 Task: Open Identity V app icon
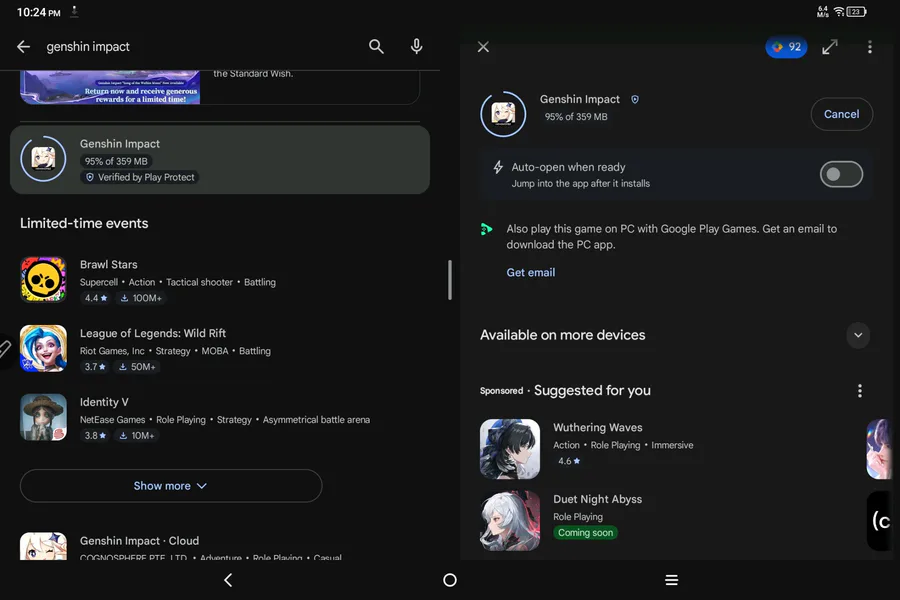pyautogui.click(x=44, y=417)
